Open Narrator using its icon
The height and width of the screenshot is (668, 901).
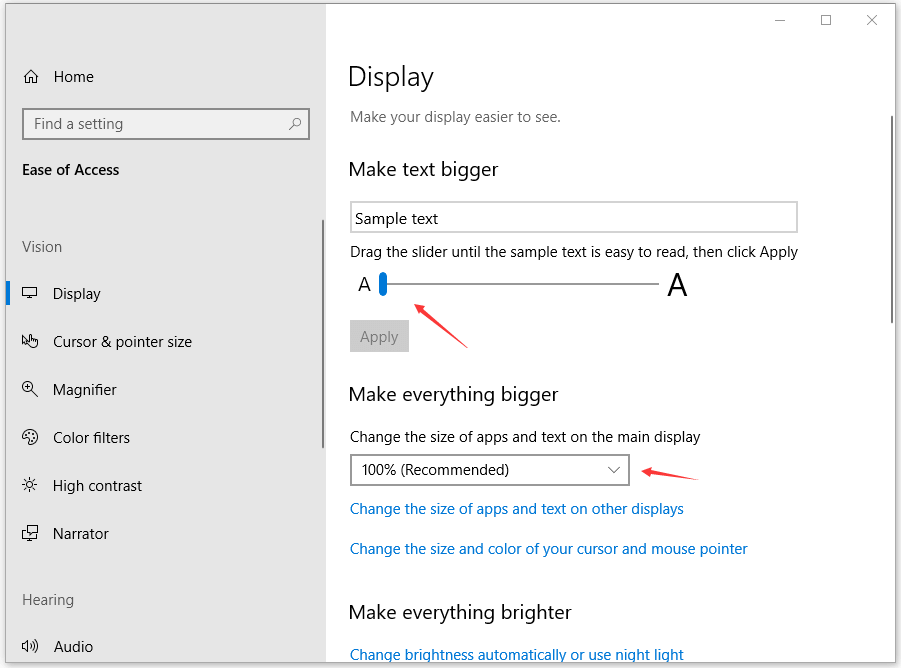tap(31, 534)
